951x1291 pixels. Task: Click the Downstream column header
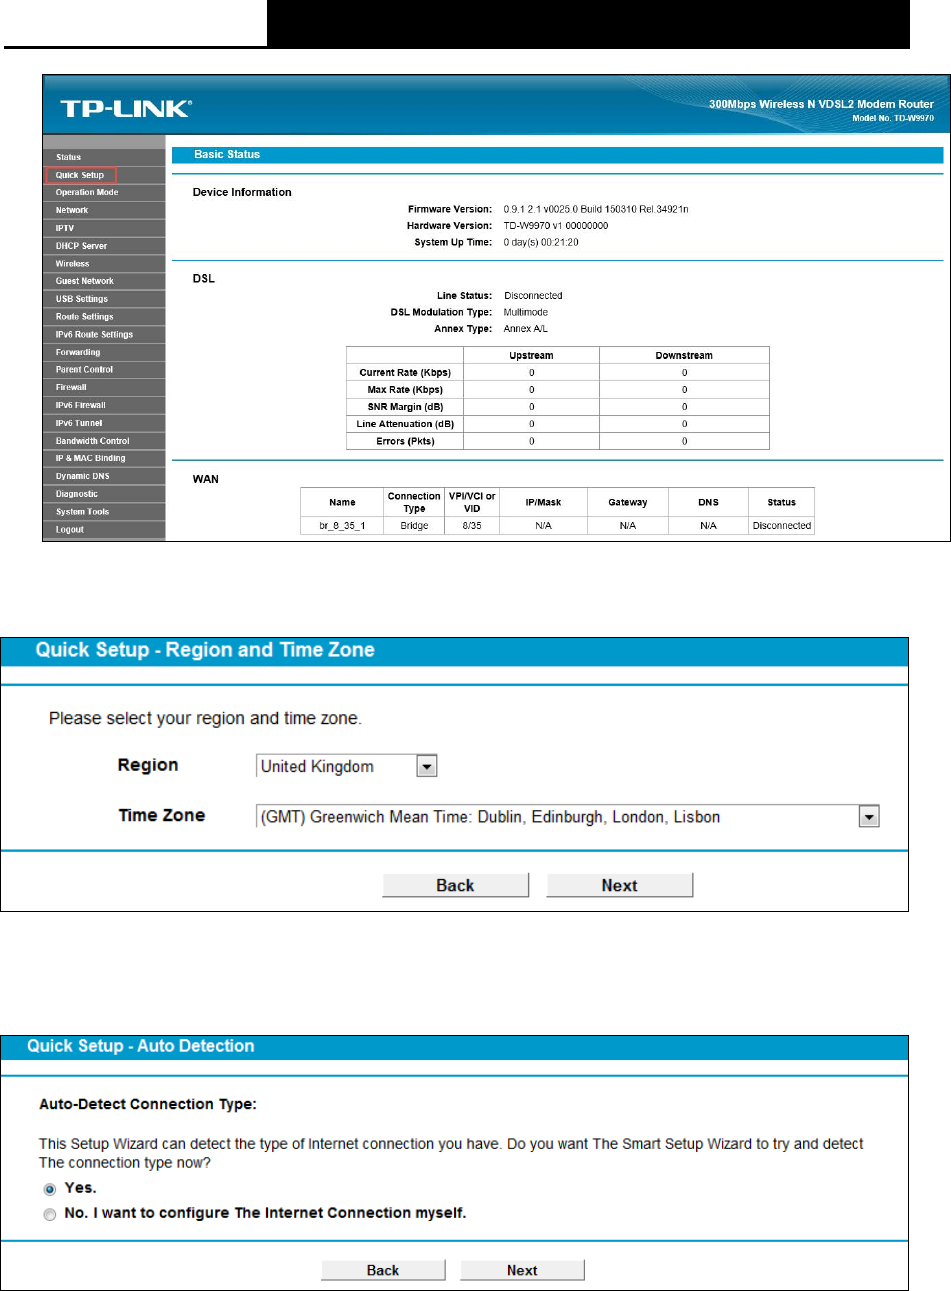pyautogui.click(x=684, y=356)
